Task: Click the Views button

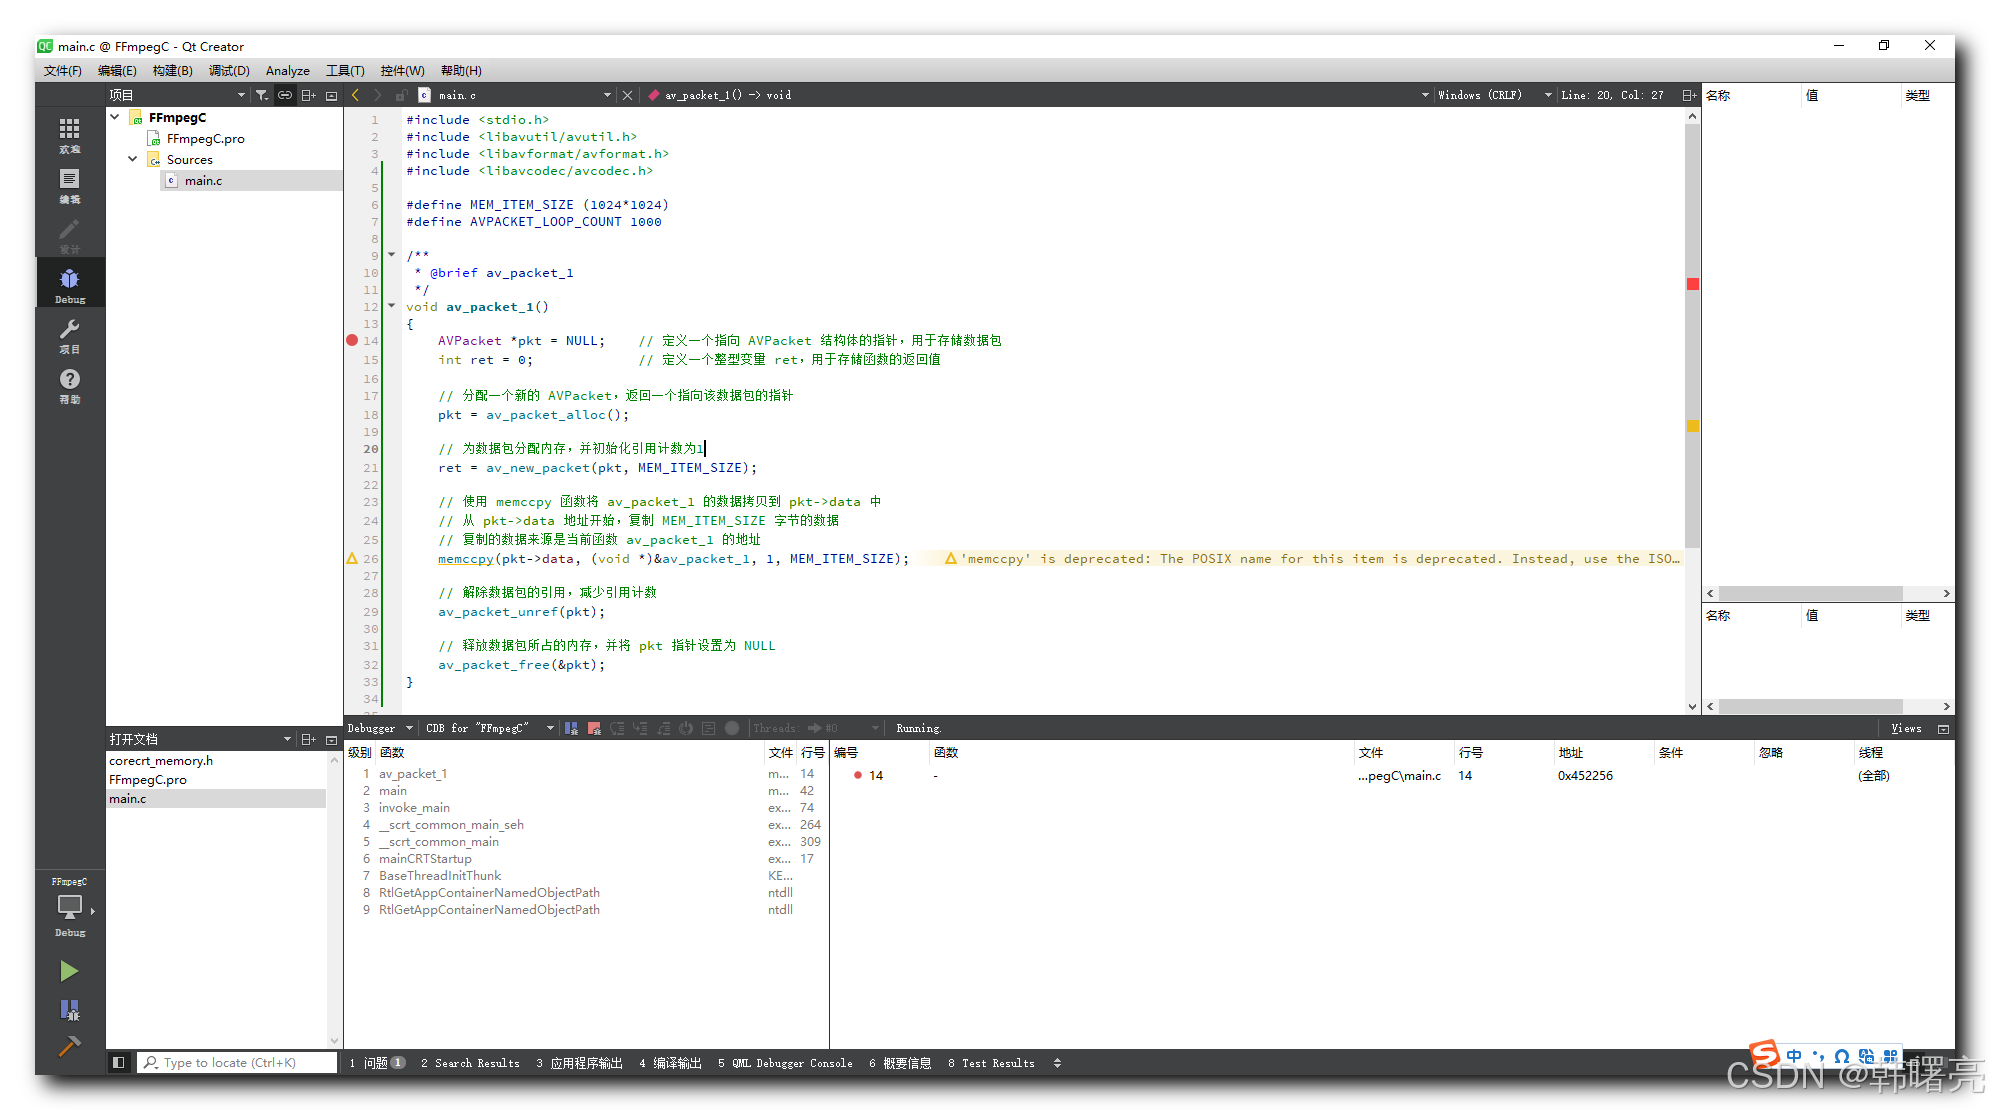Action: [x=1906, y=728]
